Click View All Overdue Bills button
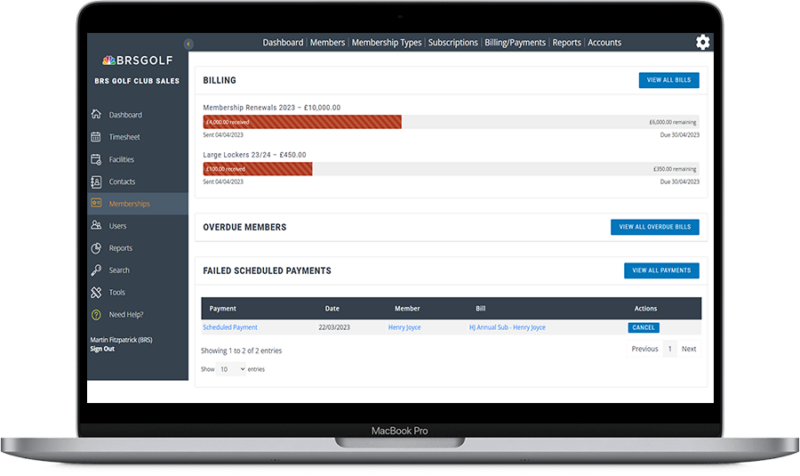The width and height of the screenshot is (800, 476). click(x=654, y=227)
